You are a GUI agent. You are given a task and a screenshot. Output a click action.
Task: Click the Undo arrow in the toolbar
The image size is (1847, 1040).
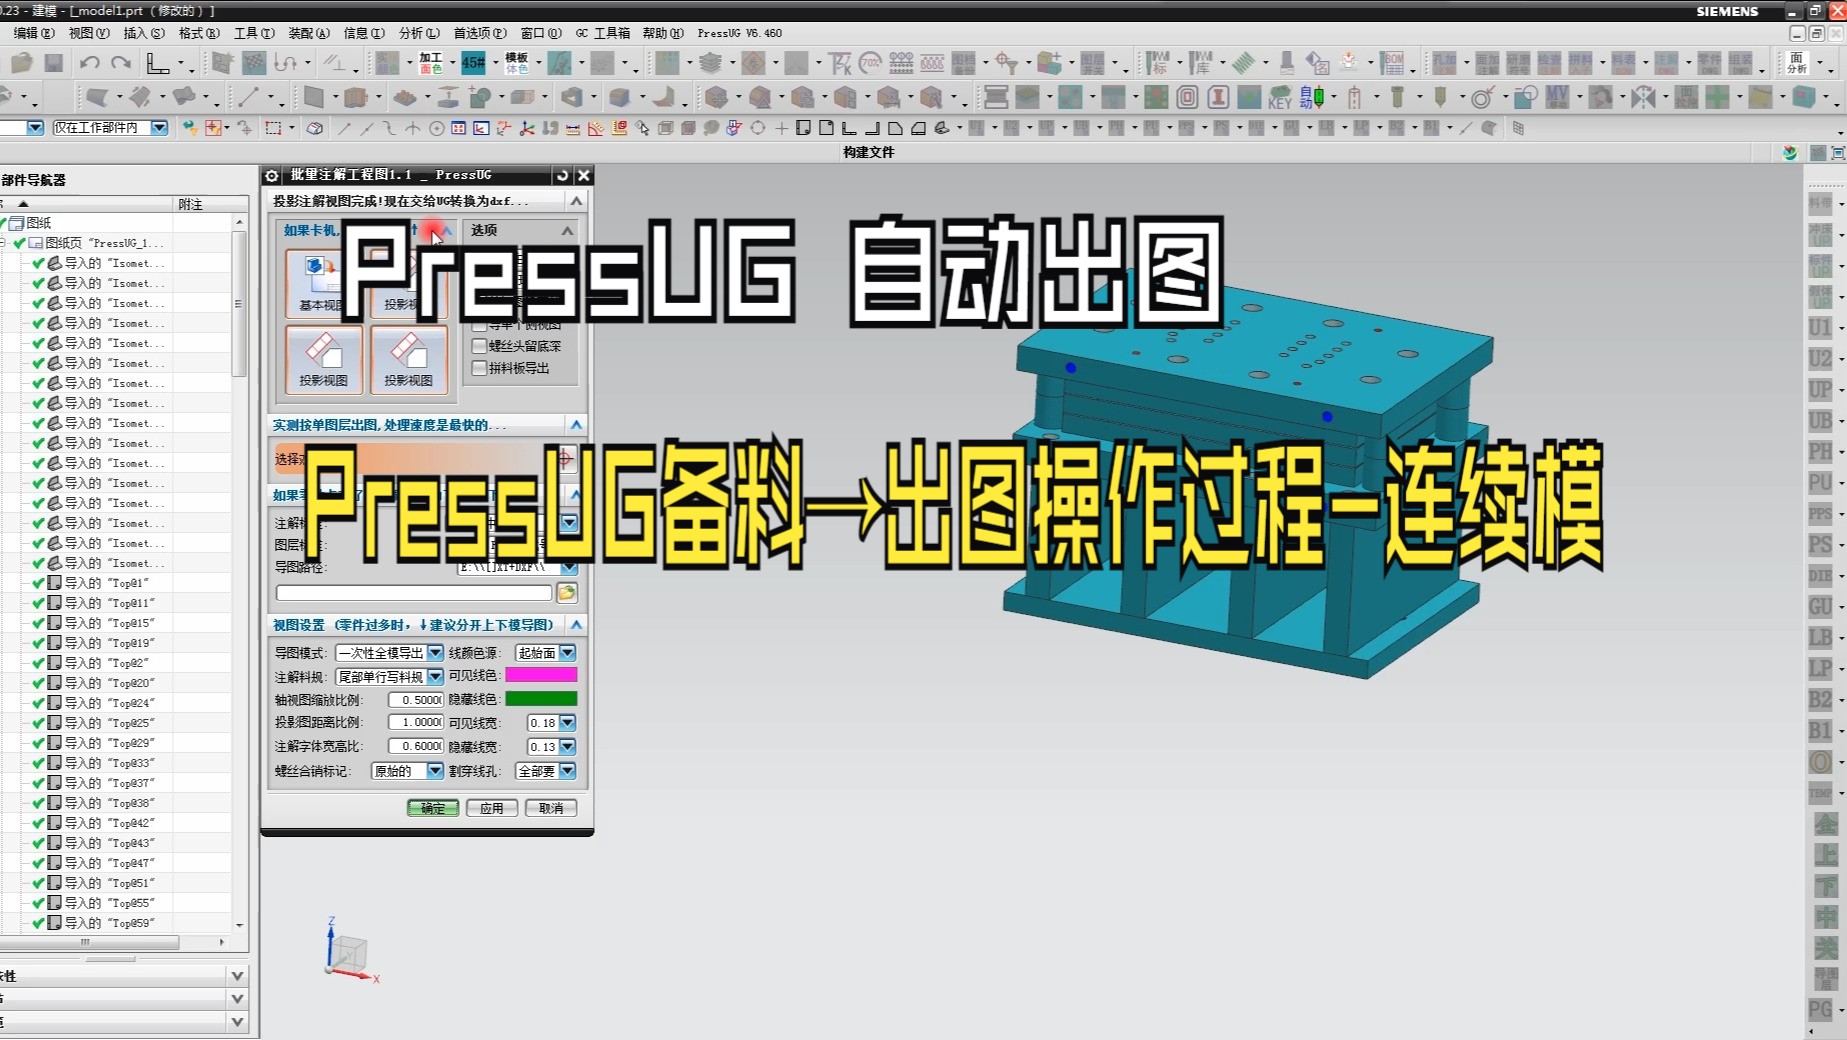[89, 63]
